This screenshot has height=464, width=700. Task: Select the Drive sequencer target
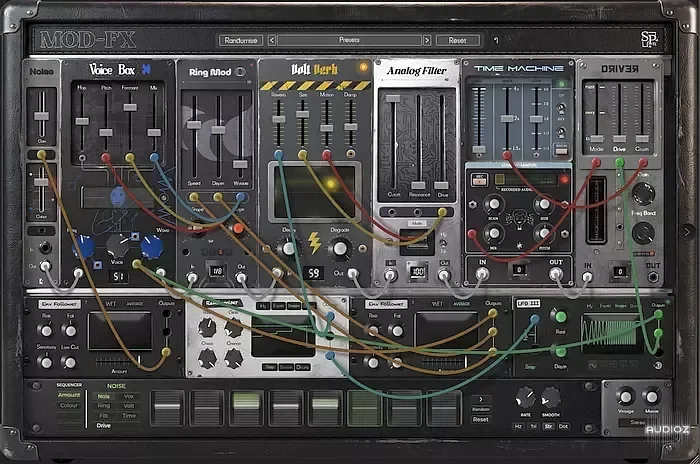pyautogui.click(x=104, y=426)
